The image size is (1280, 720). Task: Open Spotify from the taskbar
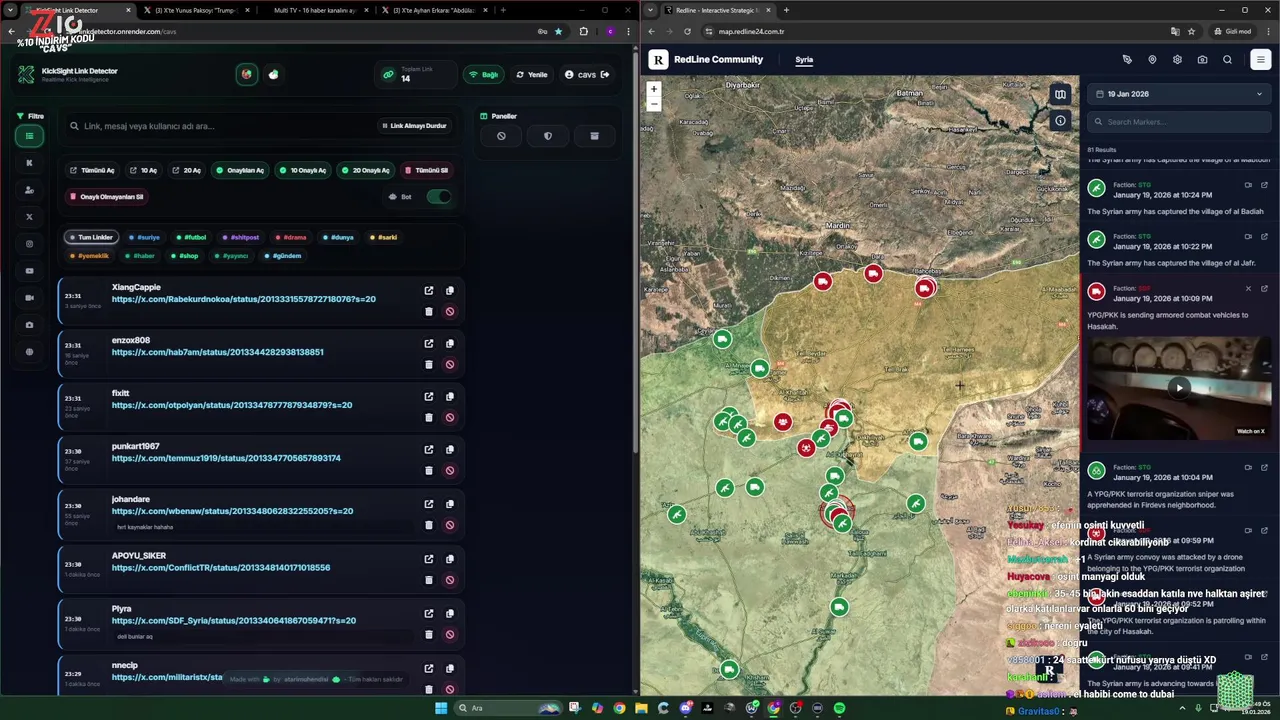click(x=839, y=708)
